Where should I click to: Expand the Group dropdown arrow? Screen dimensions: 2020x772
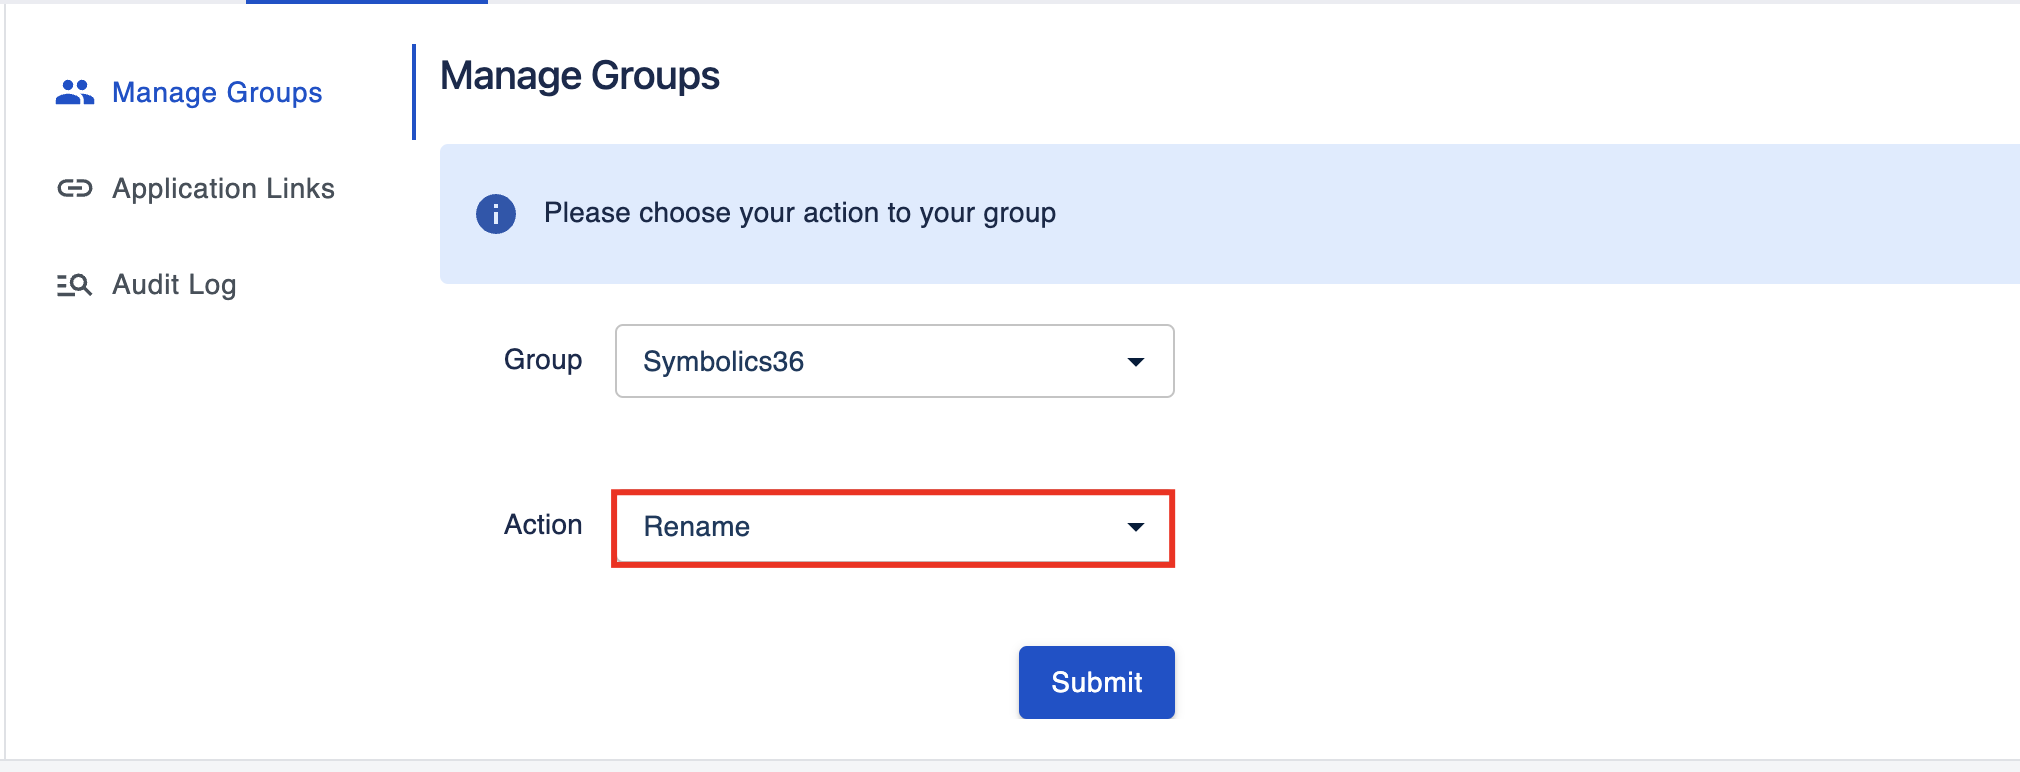click(1135, 362)
